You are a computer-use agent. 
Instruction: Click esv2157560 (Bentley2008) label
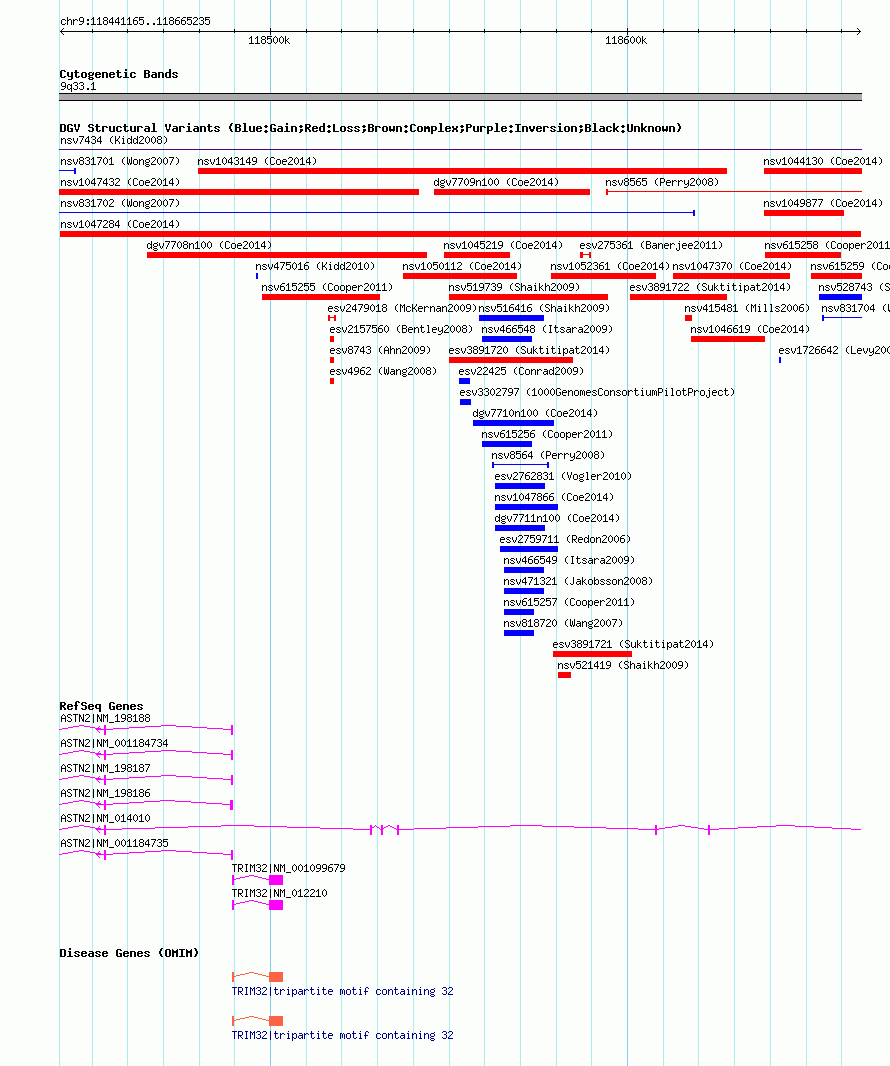point(400,330)
